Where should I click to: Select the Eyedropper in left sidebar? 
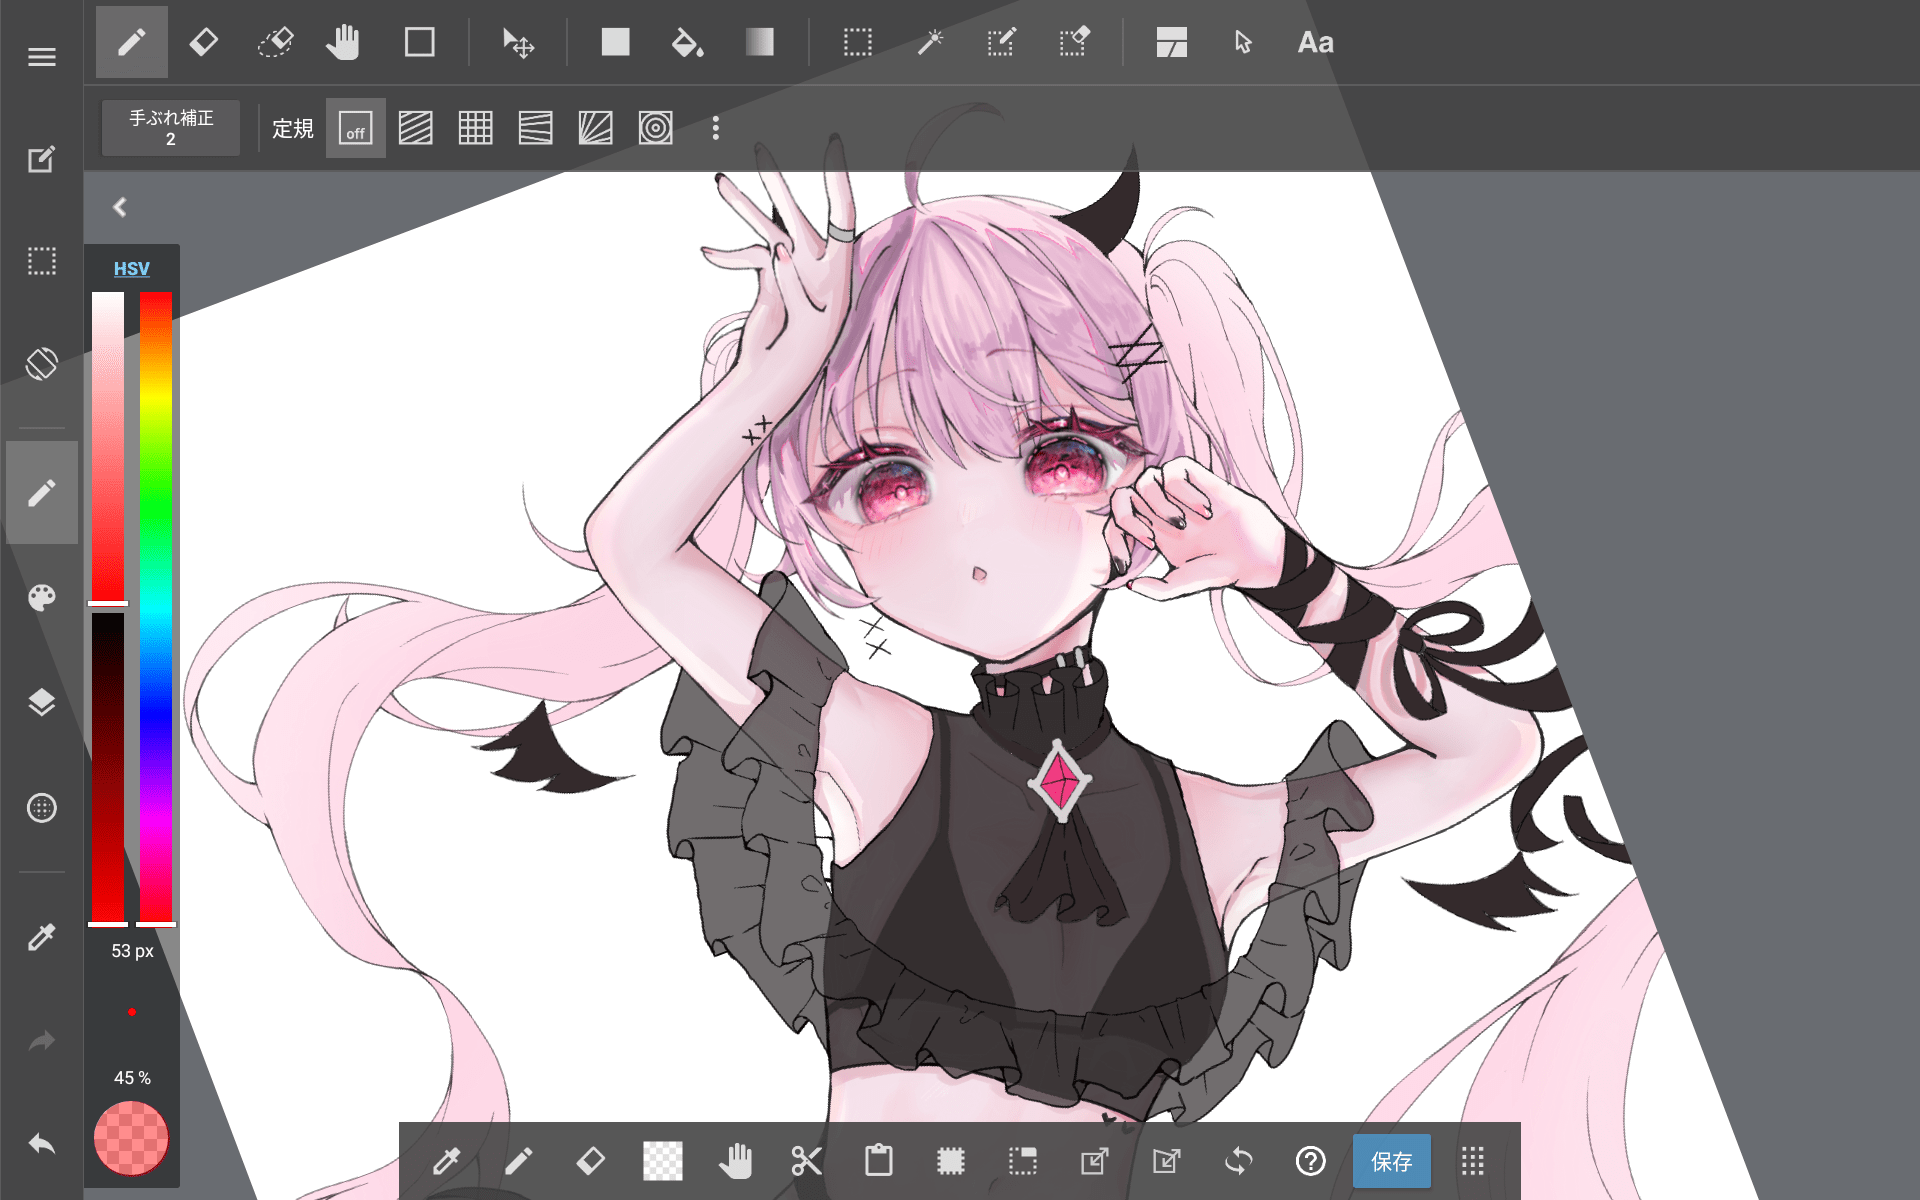42,937
